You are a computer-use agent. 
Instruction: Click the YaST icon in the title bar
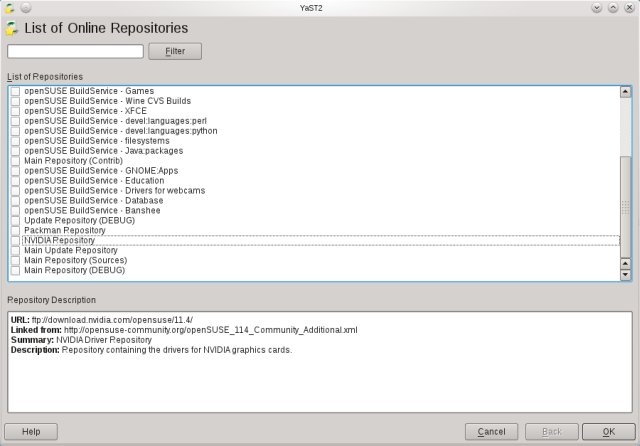(9, 8)
